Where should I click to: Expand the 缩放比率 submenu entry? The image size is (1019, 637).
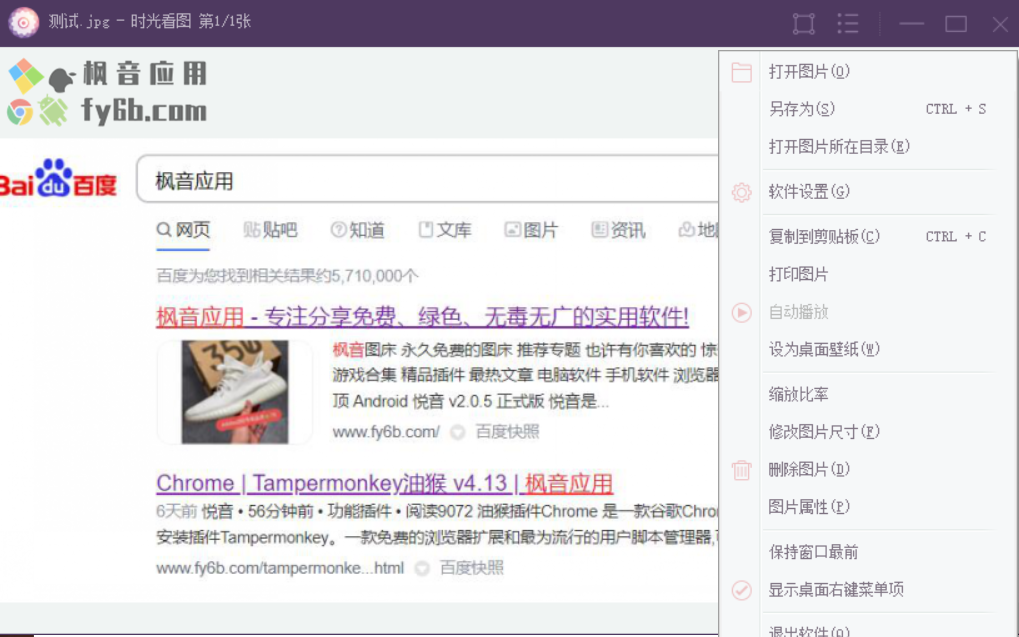click(798, 395)
